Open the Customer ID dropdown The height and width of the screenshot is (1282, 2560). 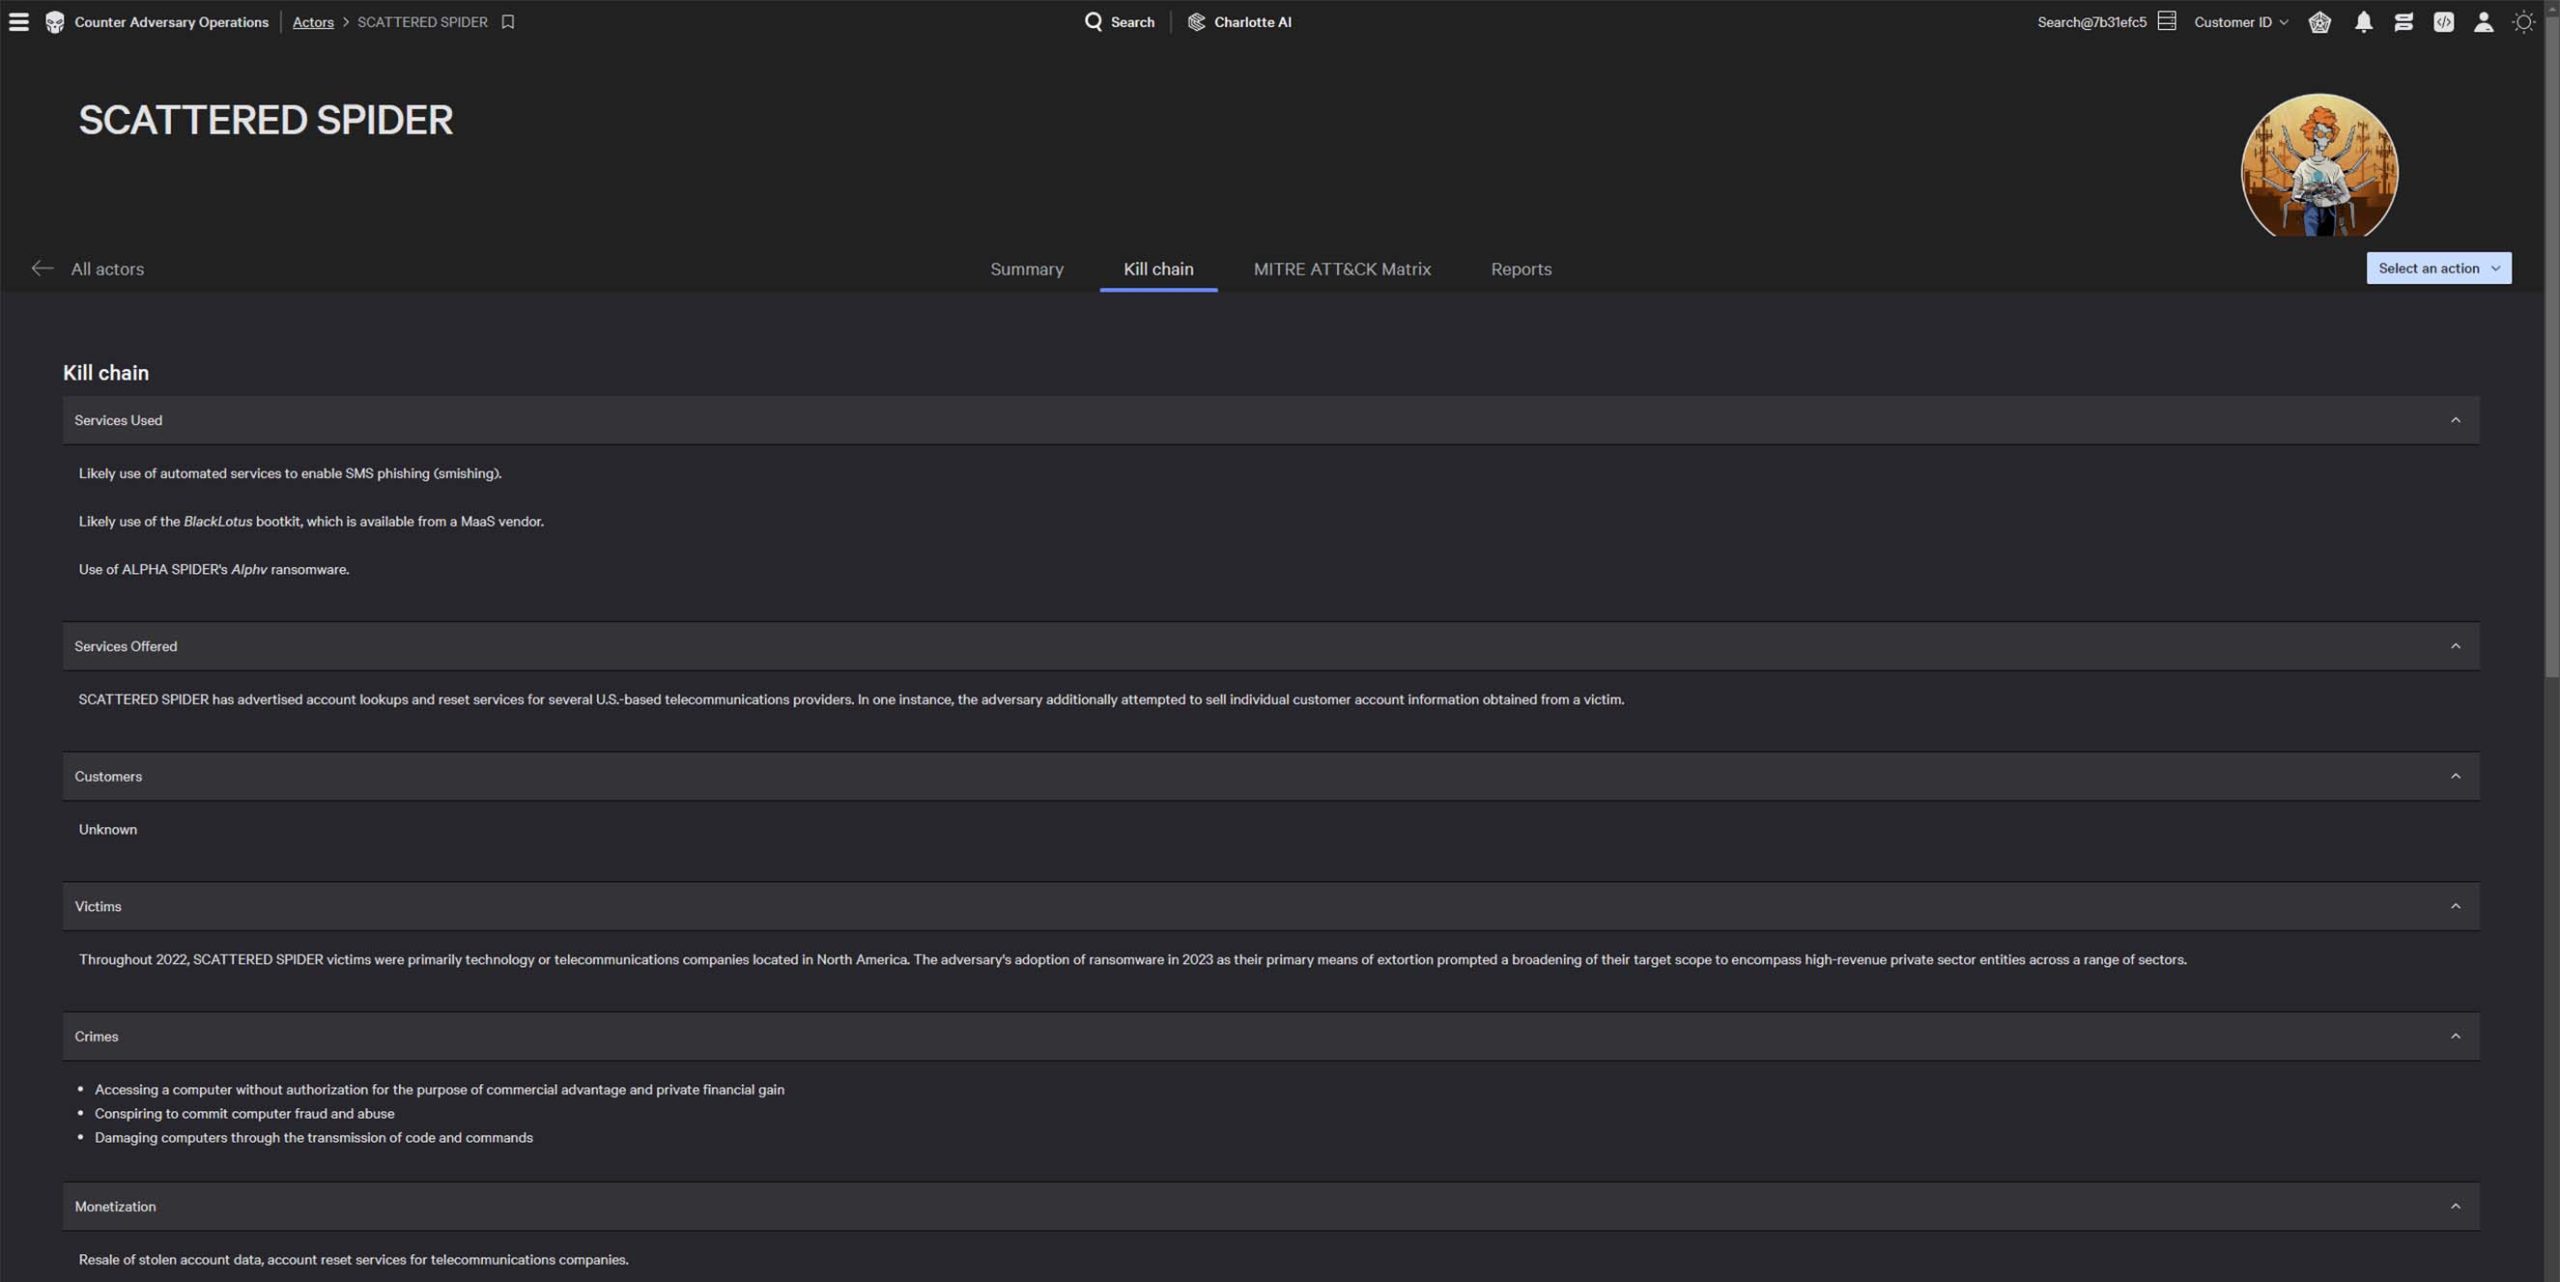(2240, 22)
